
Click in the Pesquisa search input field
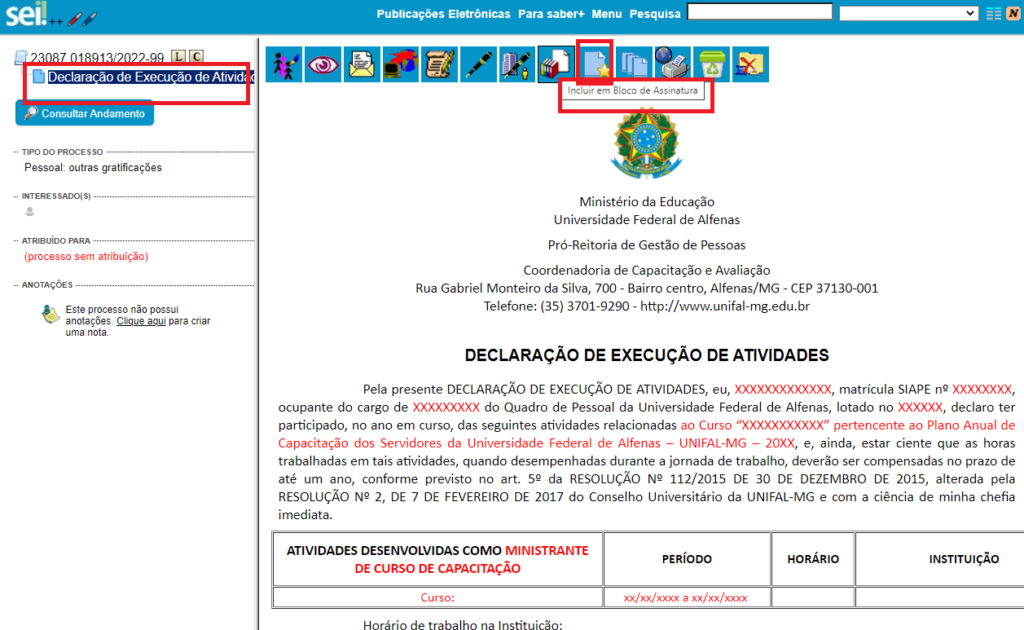(760, 12)
